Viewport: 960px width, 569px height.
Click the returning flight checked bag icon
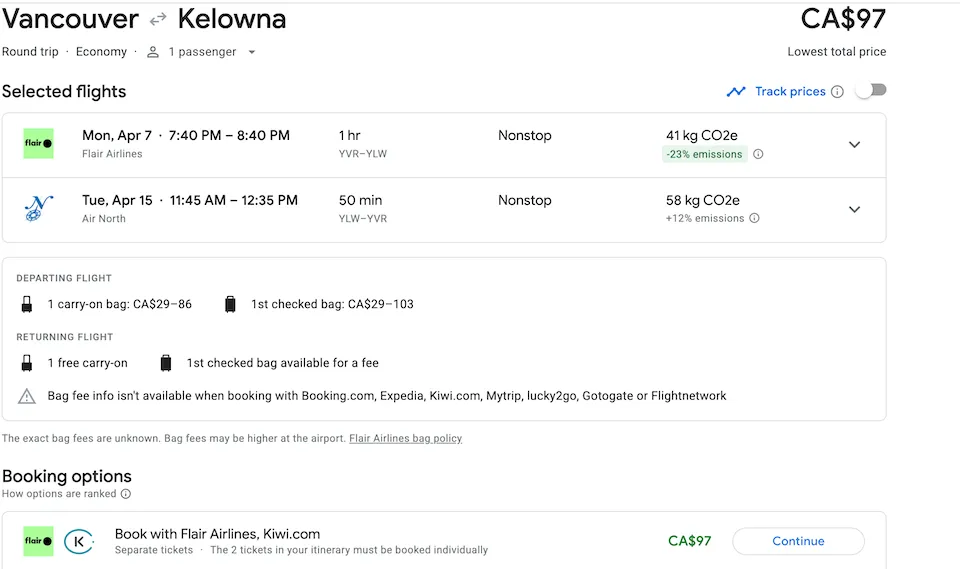(x=166, y=363)
